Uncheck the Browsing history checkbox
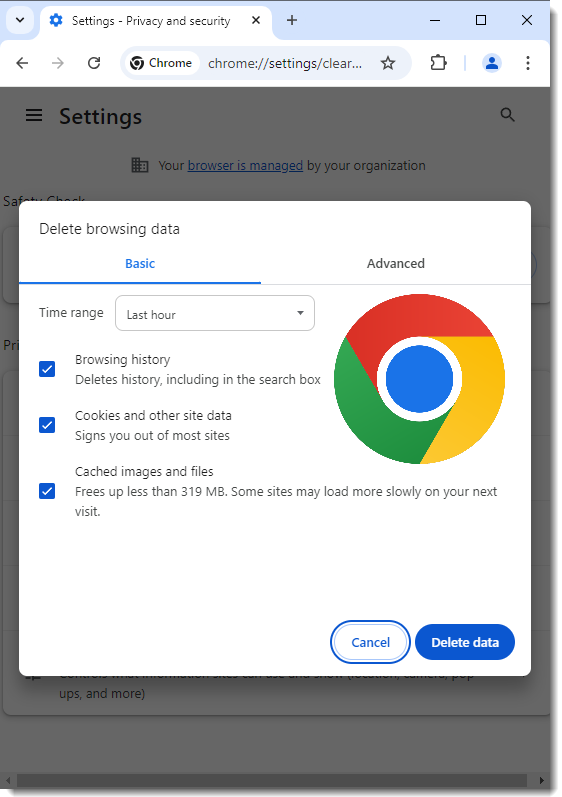Viewport: 562px width, 797px height. pos(47,369)
